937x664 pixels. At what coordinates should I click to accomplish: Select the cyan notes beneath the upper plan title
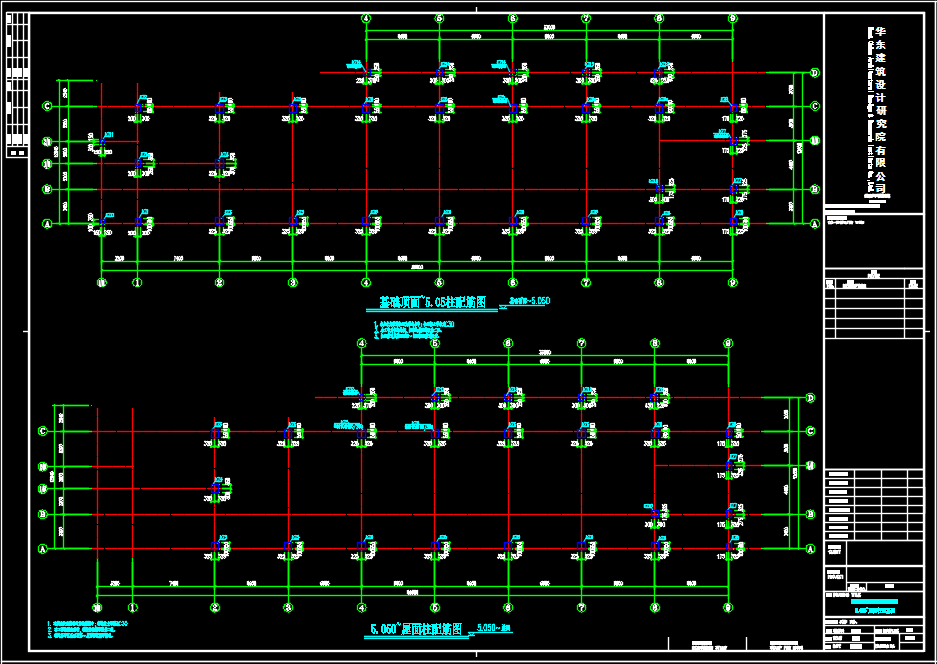point(414,330)
